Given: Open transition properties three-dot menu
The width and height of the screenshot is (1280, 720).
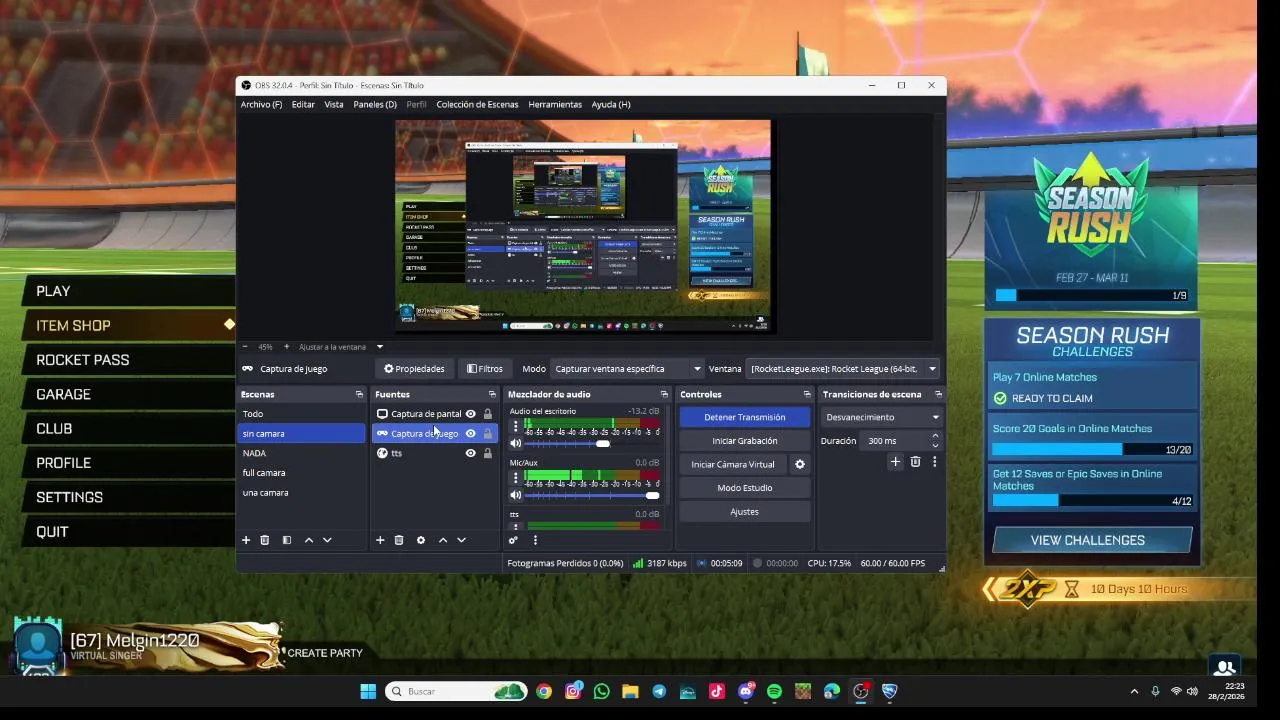Looking at the screenshot, I should tap(935, 461).
